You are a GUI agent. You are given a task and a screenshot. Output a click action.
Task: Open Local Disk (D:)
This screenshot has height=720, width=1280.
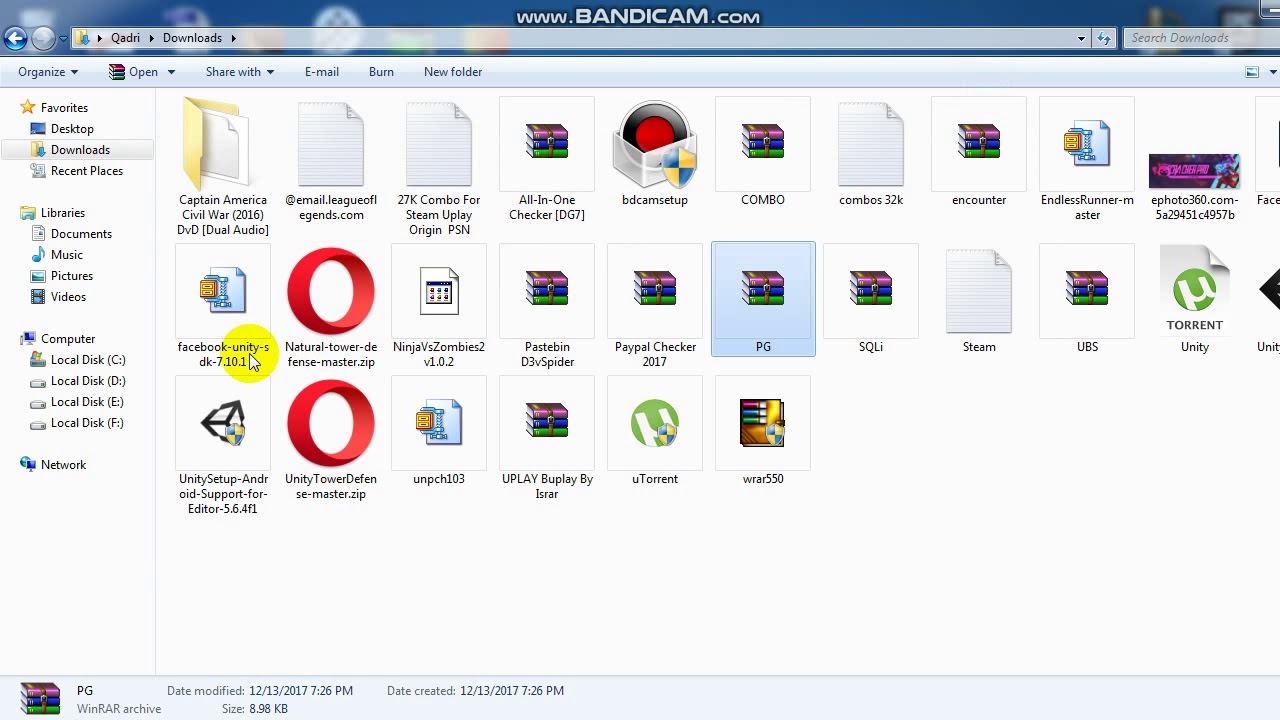click(x=88, y=381)
